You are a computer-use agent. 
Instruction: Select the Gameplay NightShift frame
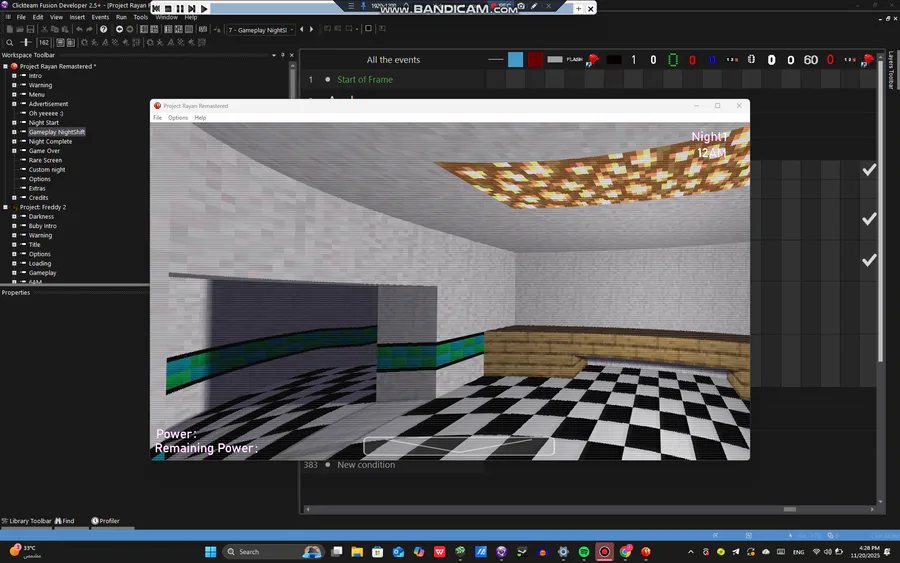click(57, 132)
